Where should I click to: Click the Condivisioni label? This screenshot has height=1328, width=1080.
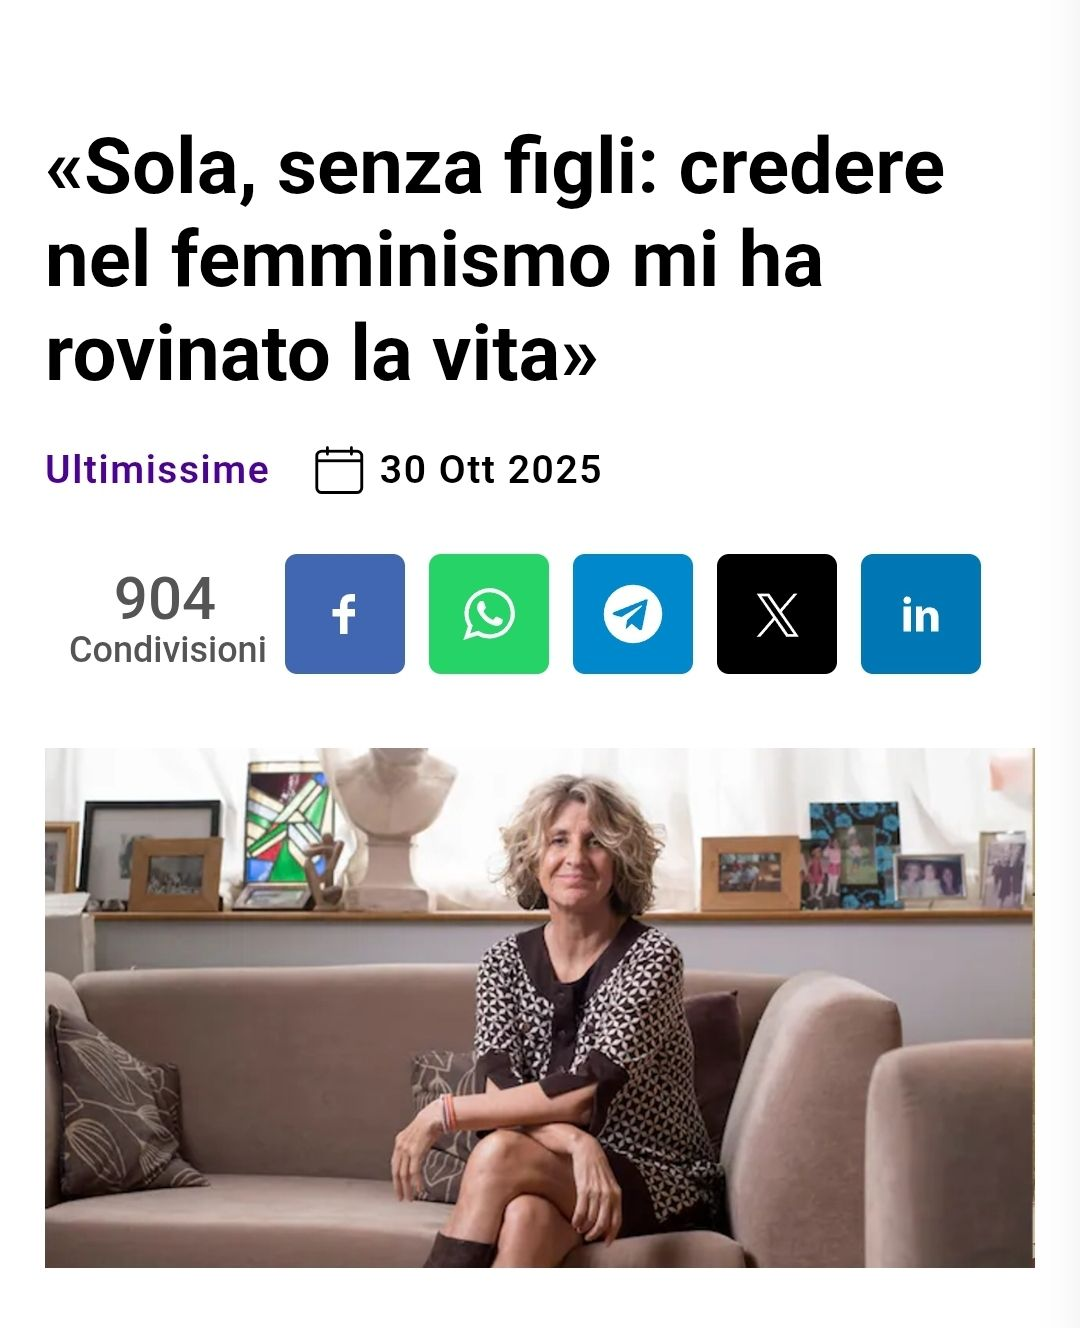(x=168, y=650)
